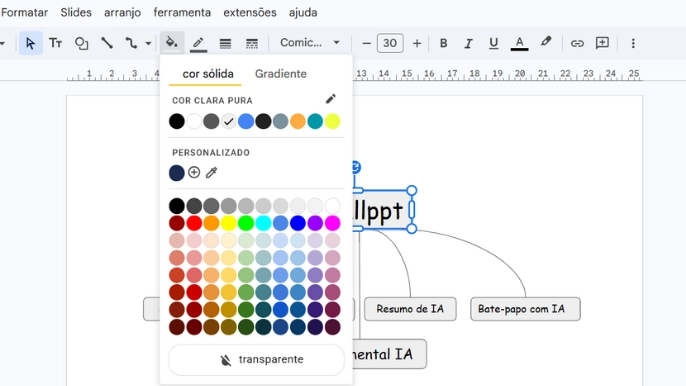Select cyan in the color grid
This screenshot has height=386, width=686.
263,223
